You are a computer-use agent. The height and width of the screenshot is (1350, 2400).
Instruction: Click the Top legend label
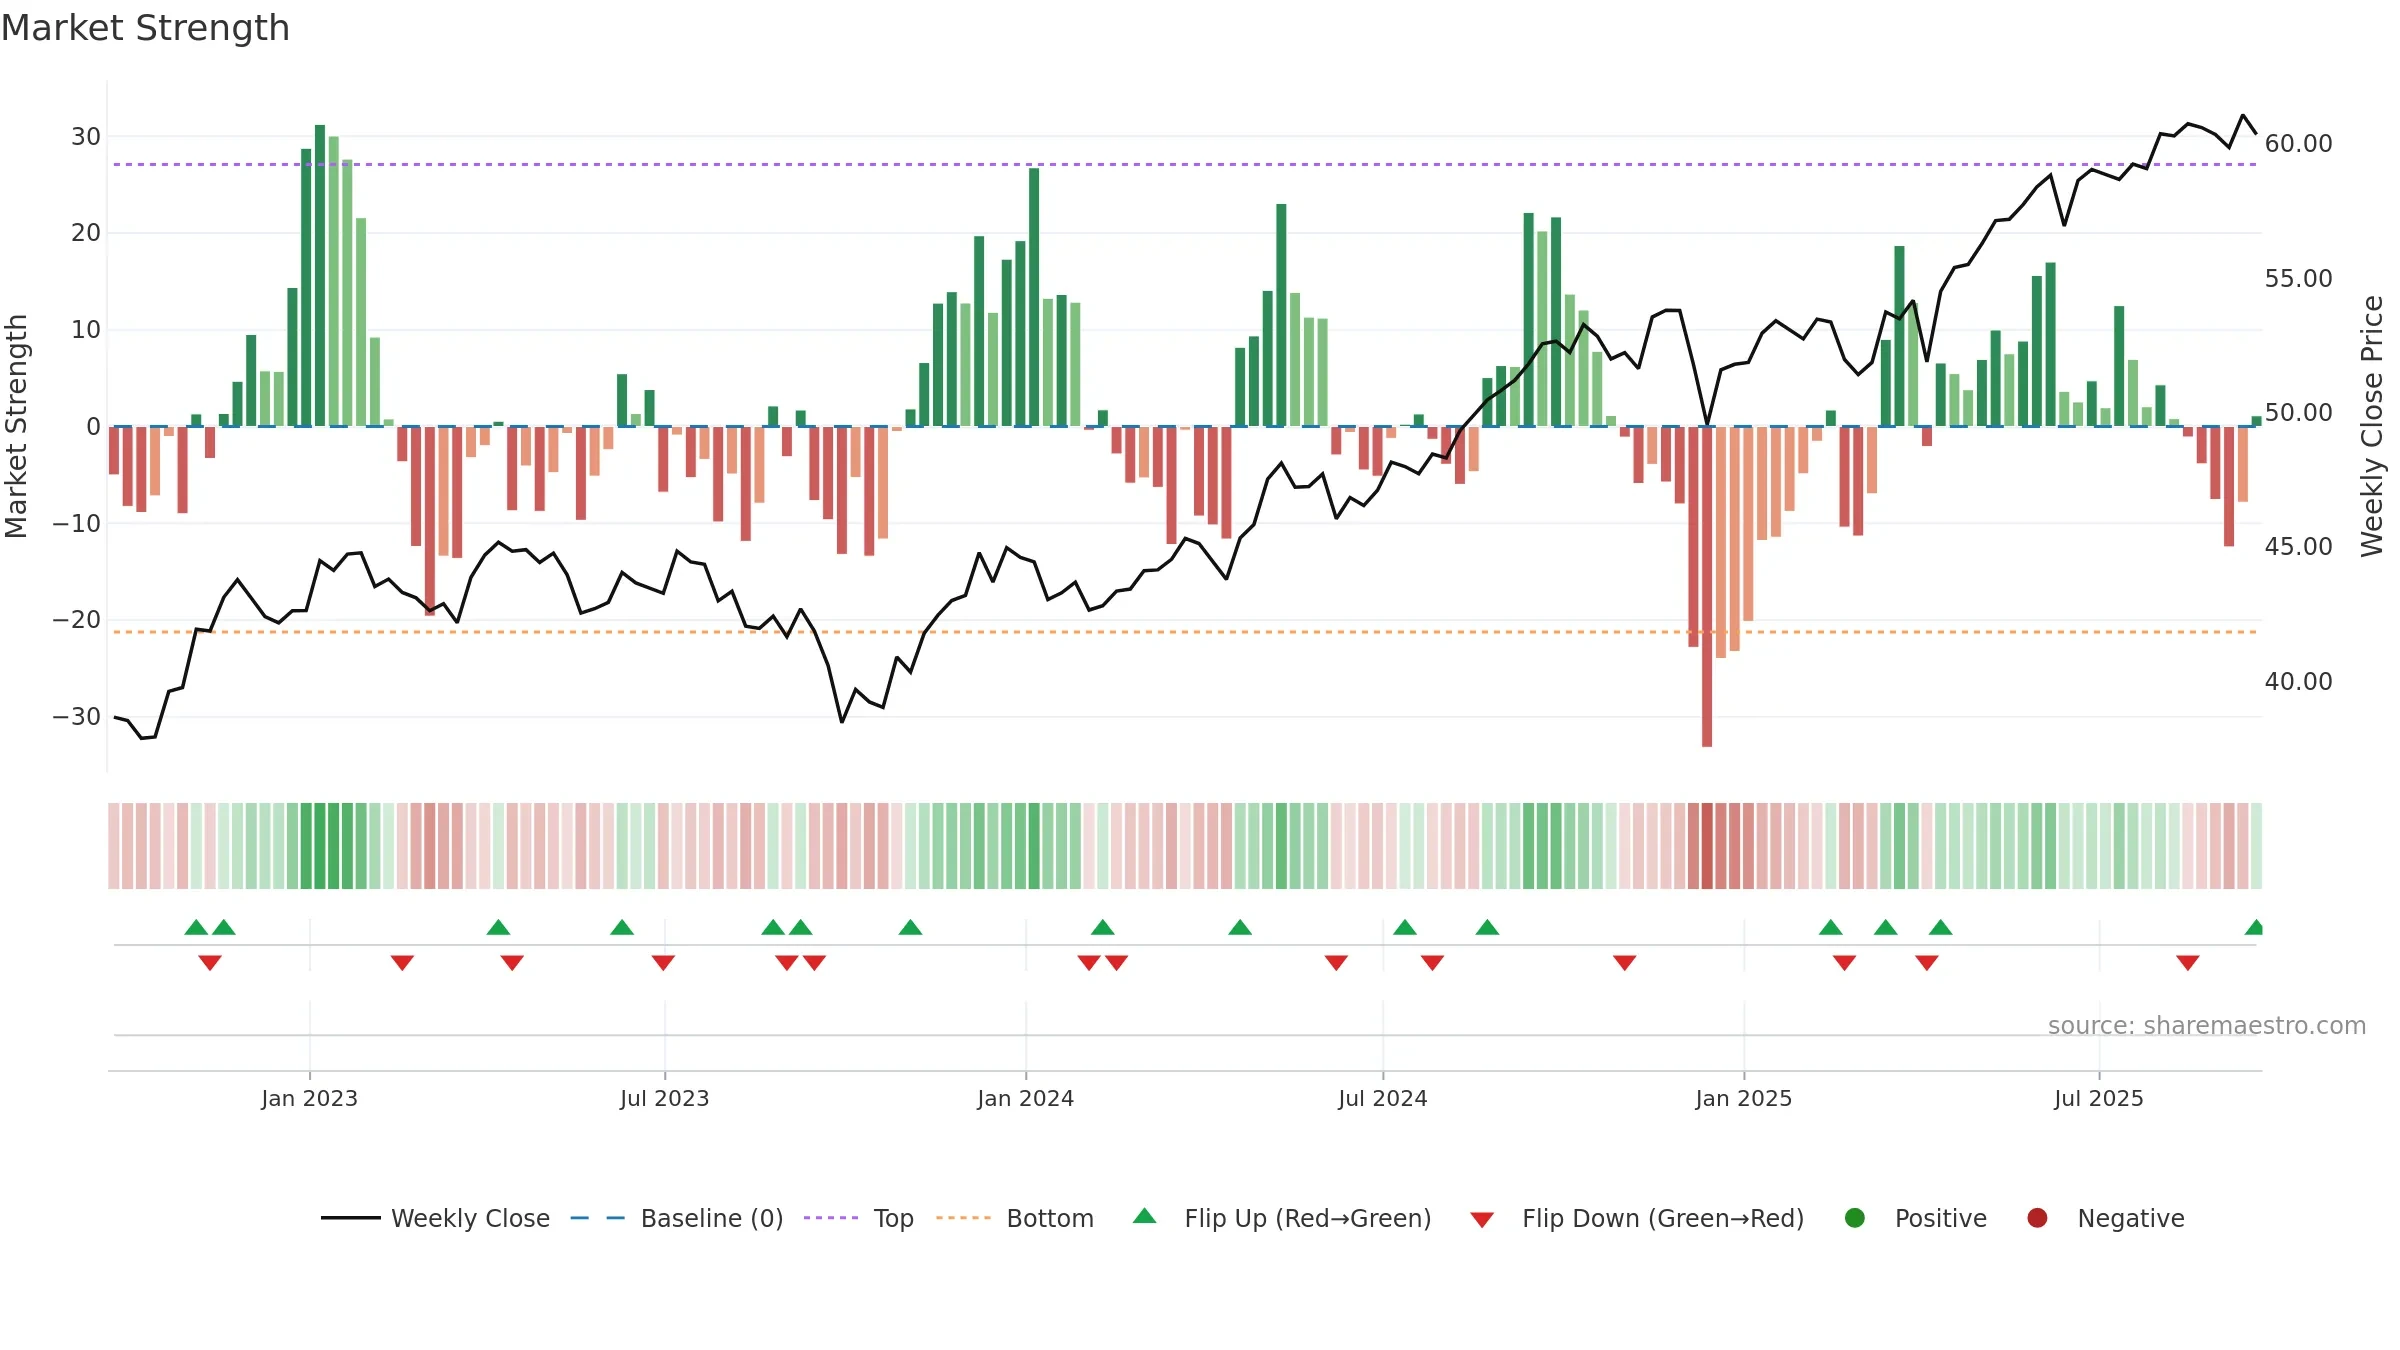pos(893,1218)
